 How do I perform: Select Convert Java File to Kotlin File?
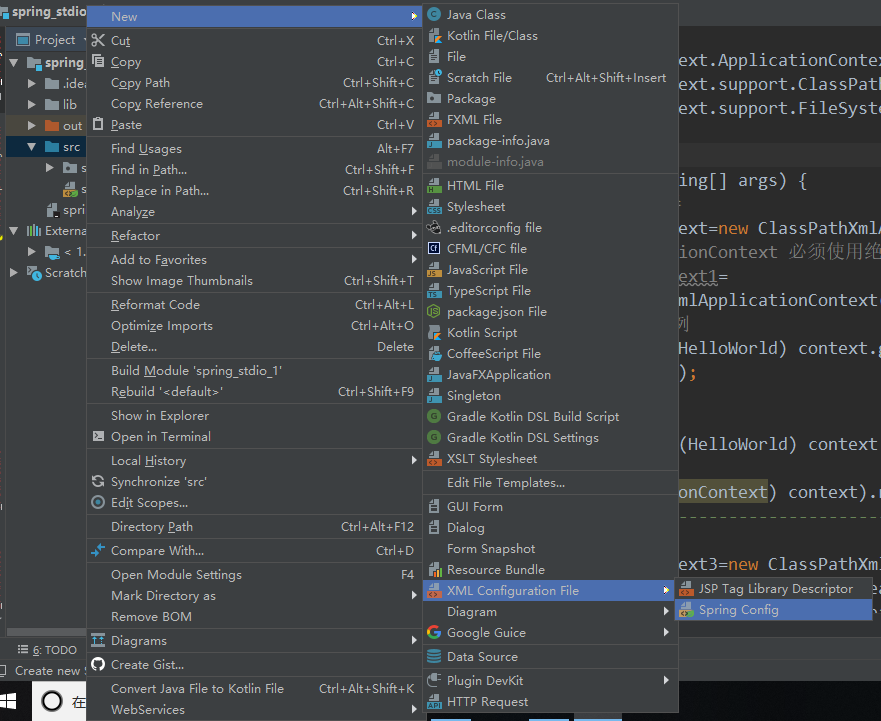pyautogui.click(x=255, y=688)
